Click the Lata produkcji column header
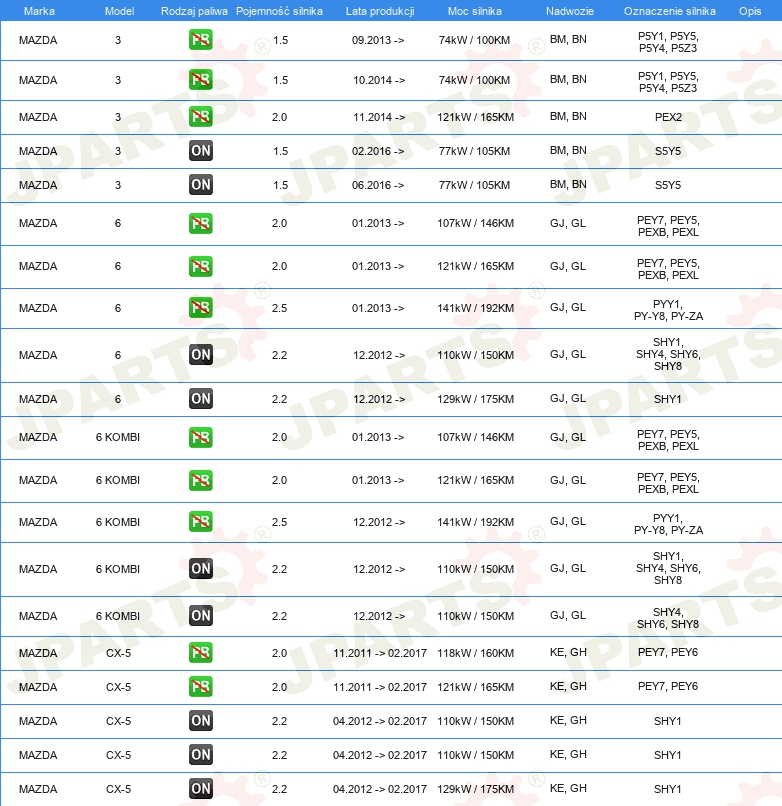782x806 pixels. (x=380, y=11)
